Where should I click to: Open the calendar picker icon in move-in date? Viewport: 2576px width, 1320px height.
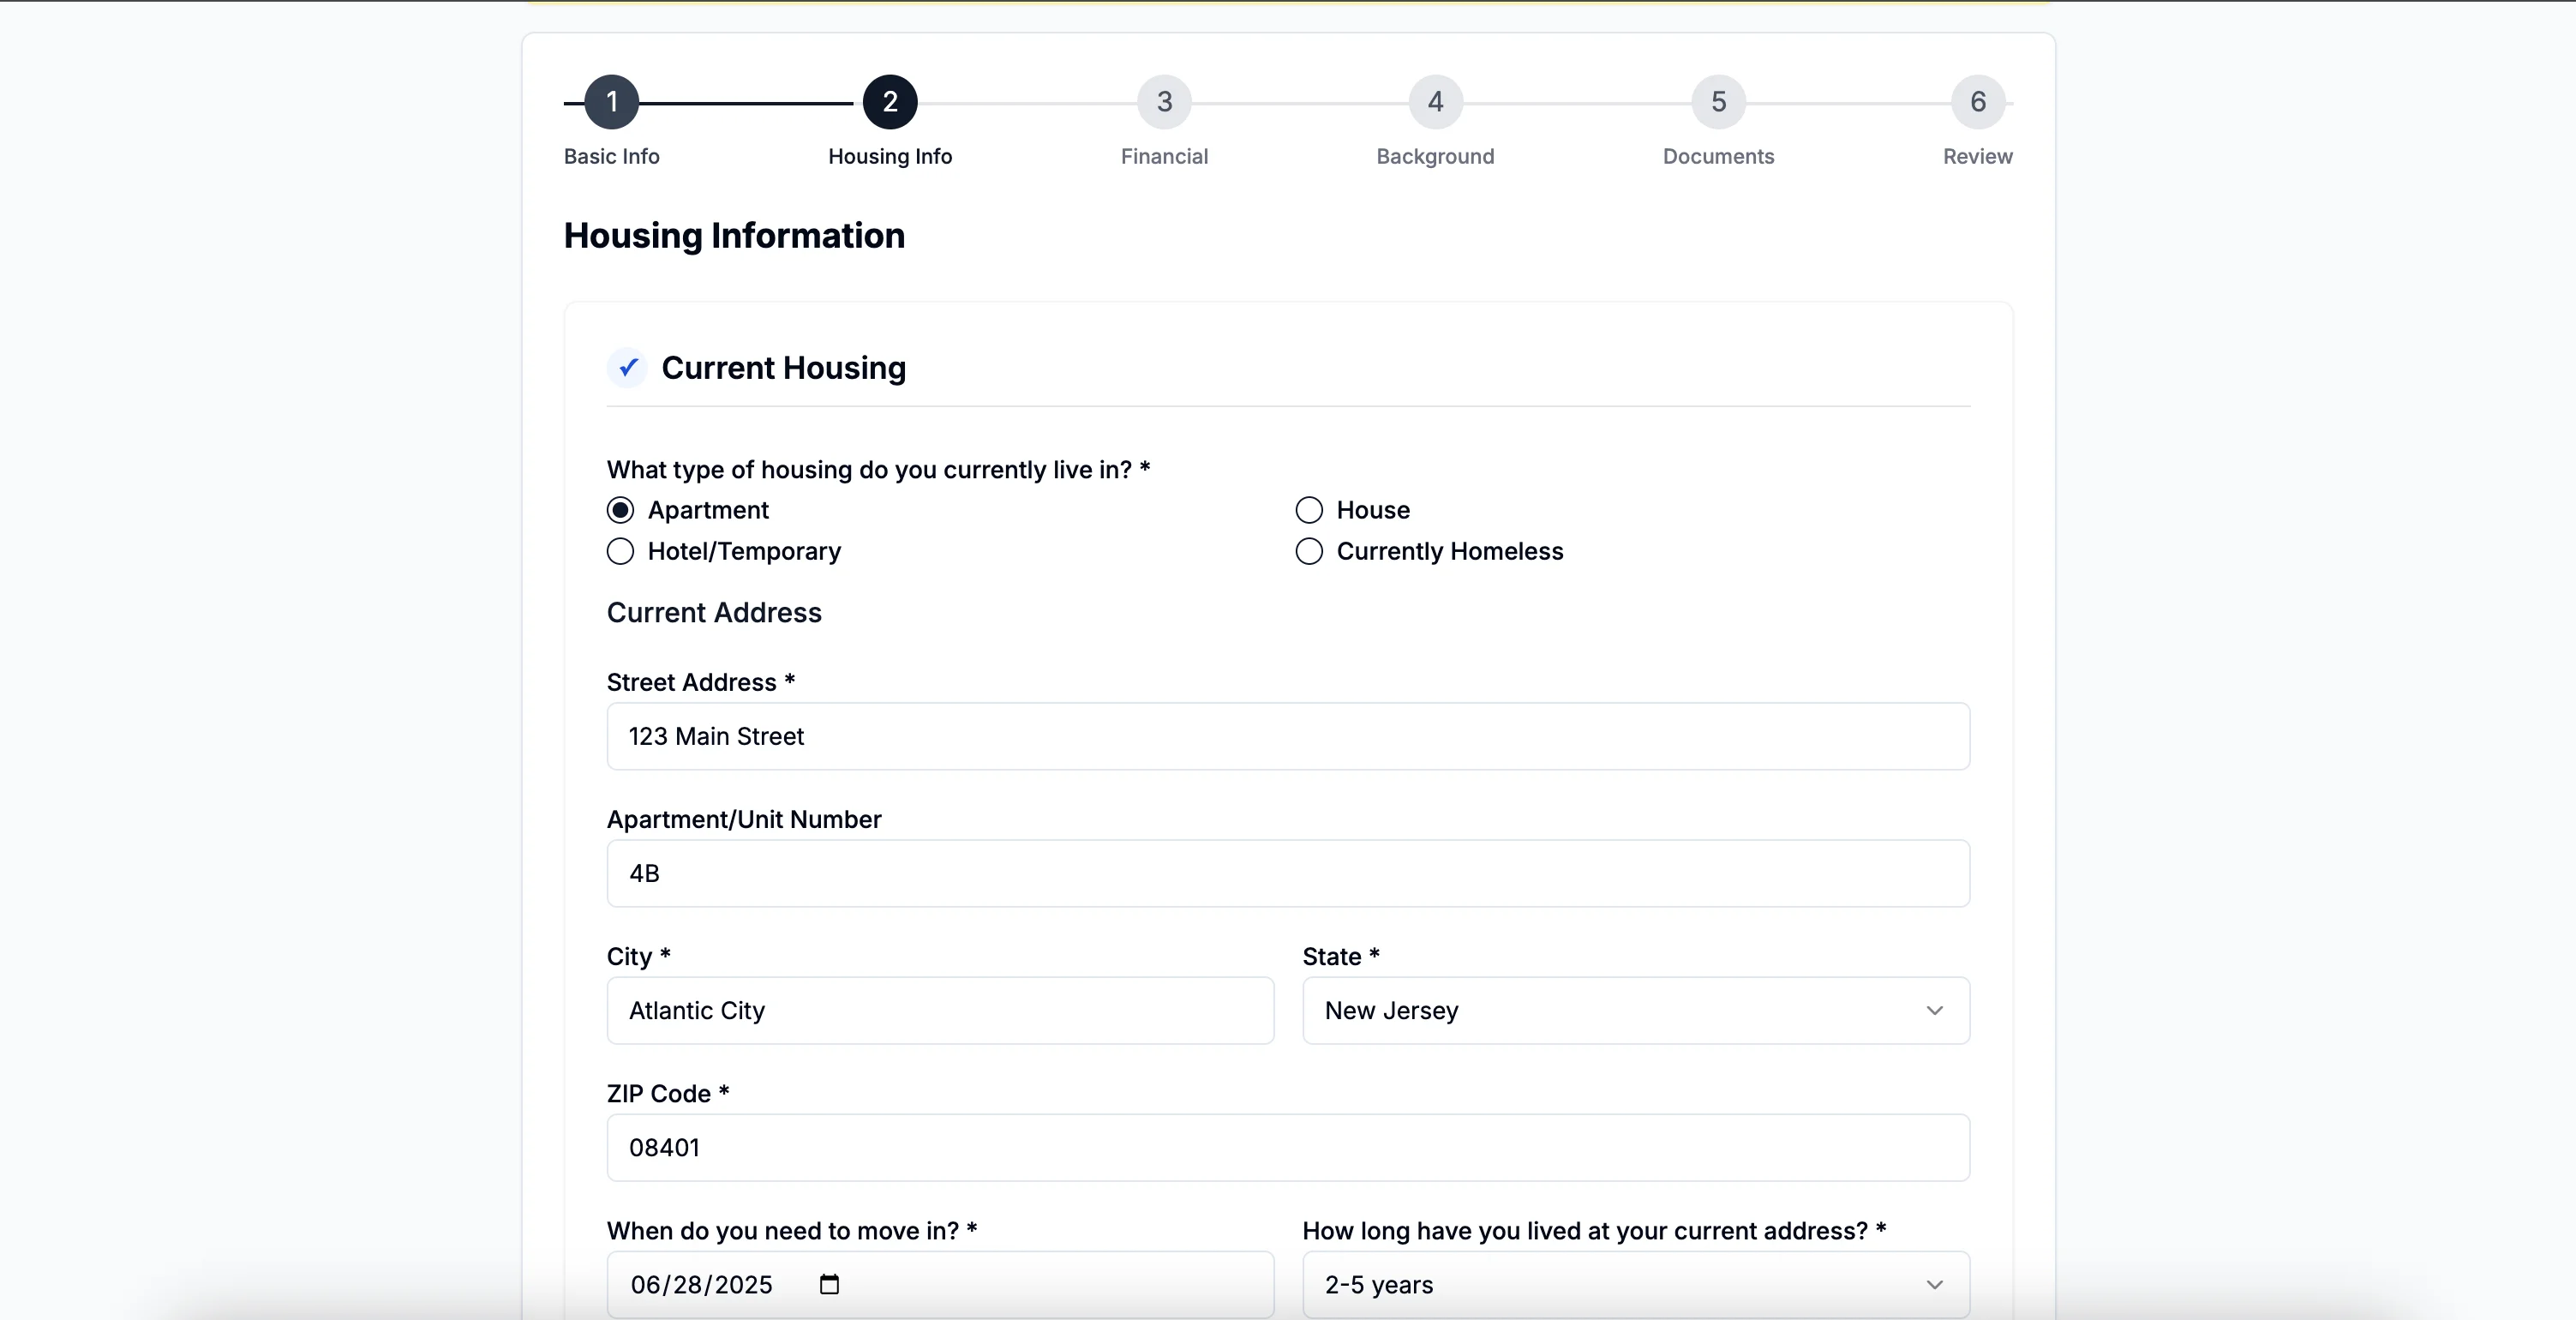point(829,1284)
